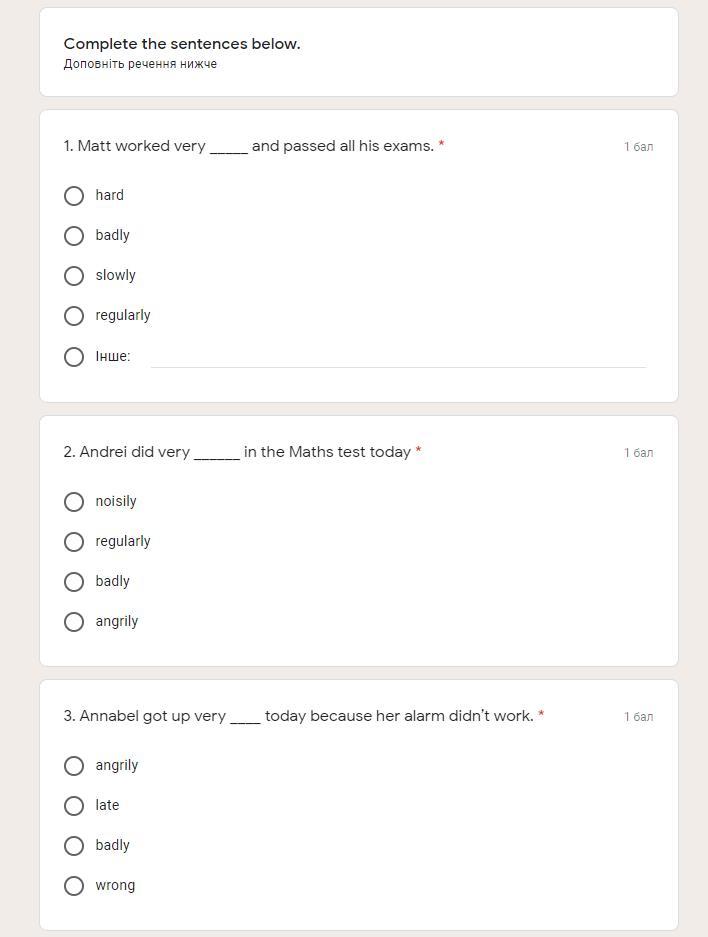
Task: Choose 'regularly' for question 2
Action: click(74, 542)
